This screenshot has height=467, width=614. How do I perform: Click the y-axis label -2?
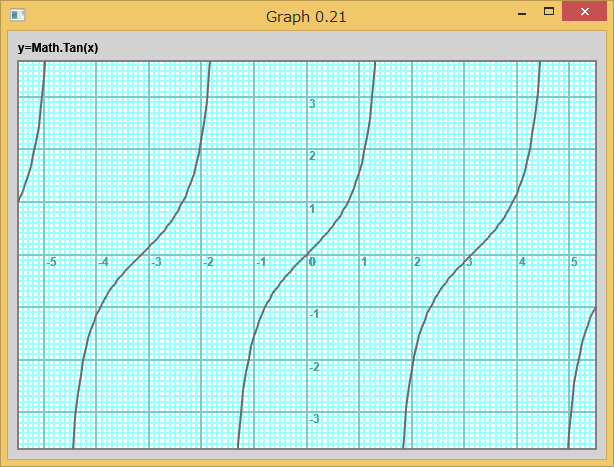(314, 367)
